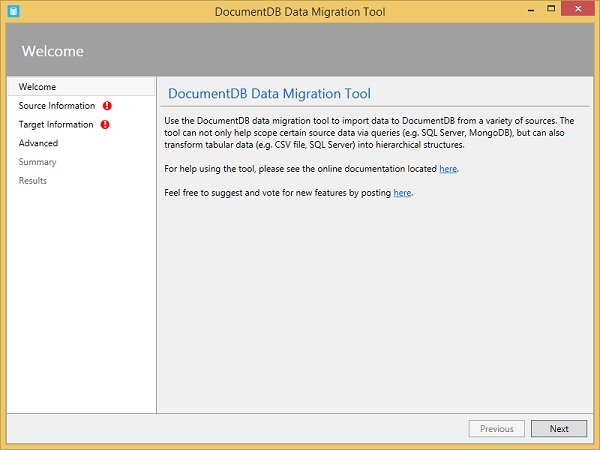
Task: Select the Welcome step in the sidebar
Action: pos(38,87)
